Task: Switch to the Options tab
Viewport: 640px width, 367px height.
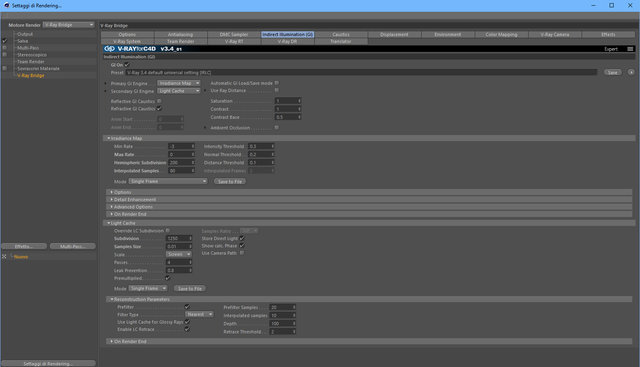Action: point(127,35)
